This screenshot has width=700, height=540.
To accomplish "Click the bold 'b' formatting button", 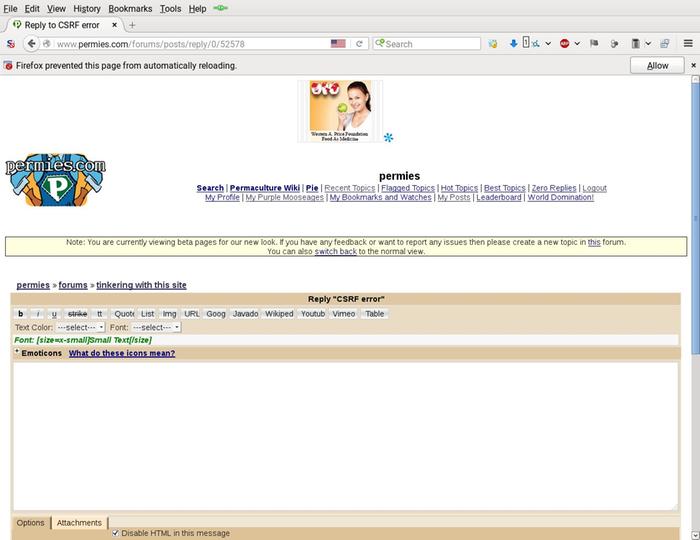I will click(21, 314).
